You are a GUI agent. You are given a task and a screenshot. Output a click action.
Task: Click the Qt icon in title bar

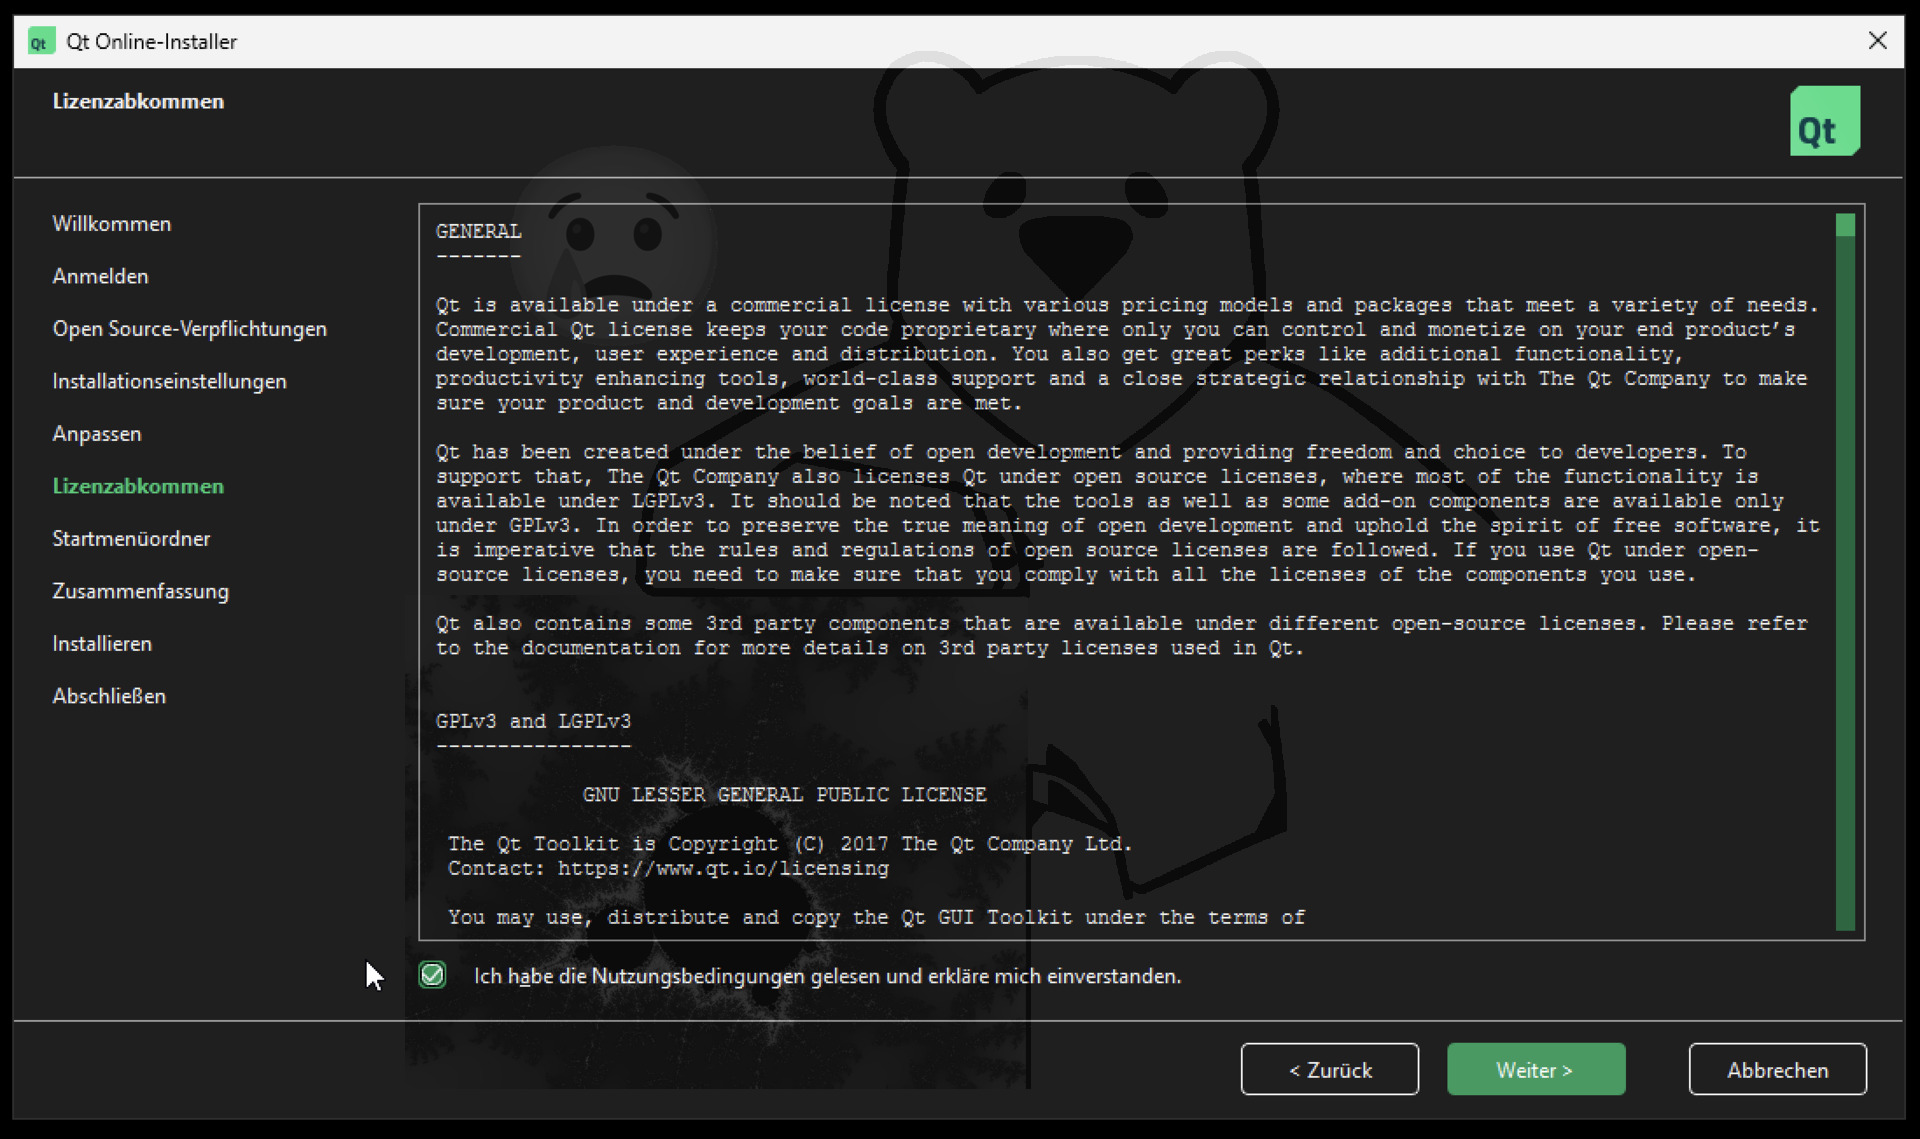click(41, 41)
